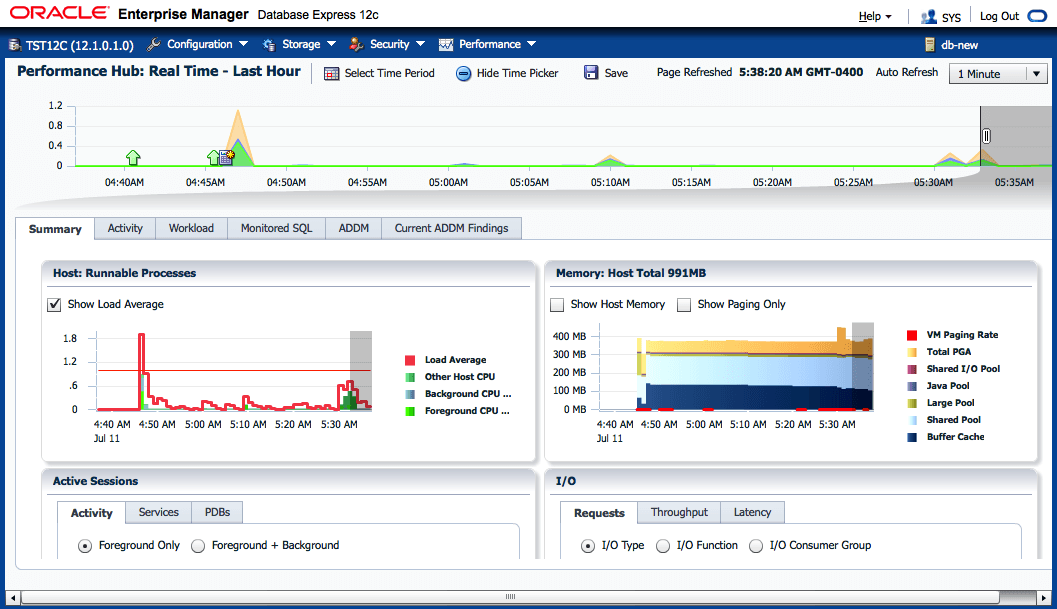Switch Active Sessions to Services tab
The height and width of the screenshot is (609, 1057).
pos(158,512)
